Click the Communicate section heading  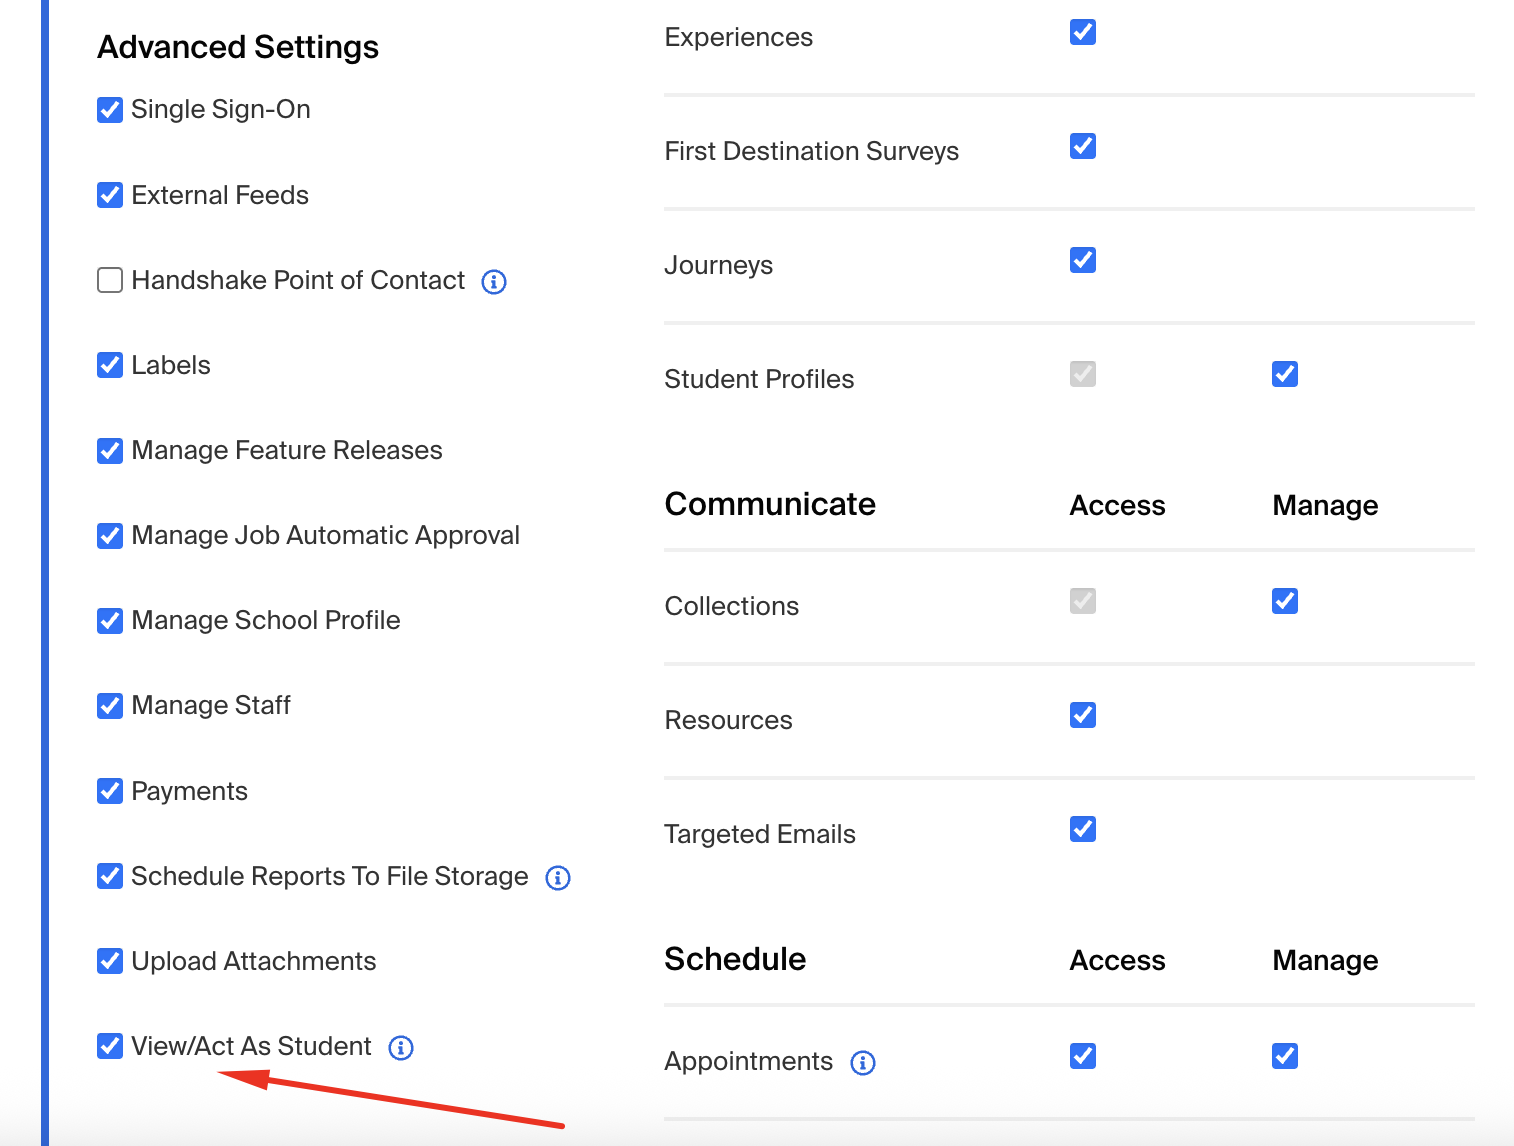click(770, 504)
